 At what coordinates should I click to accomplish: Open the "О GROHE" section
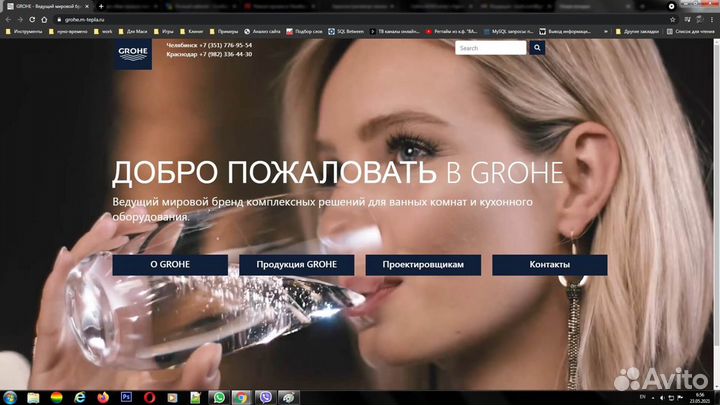(170, 265)
